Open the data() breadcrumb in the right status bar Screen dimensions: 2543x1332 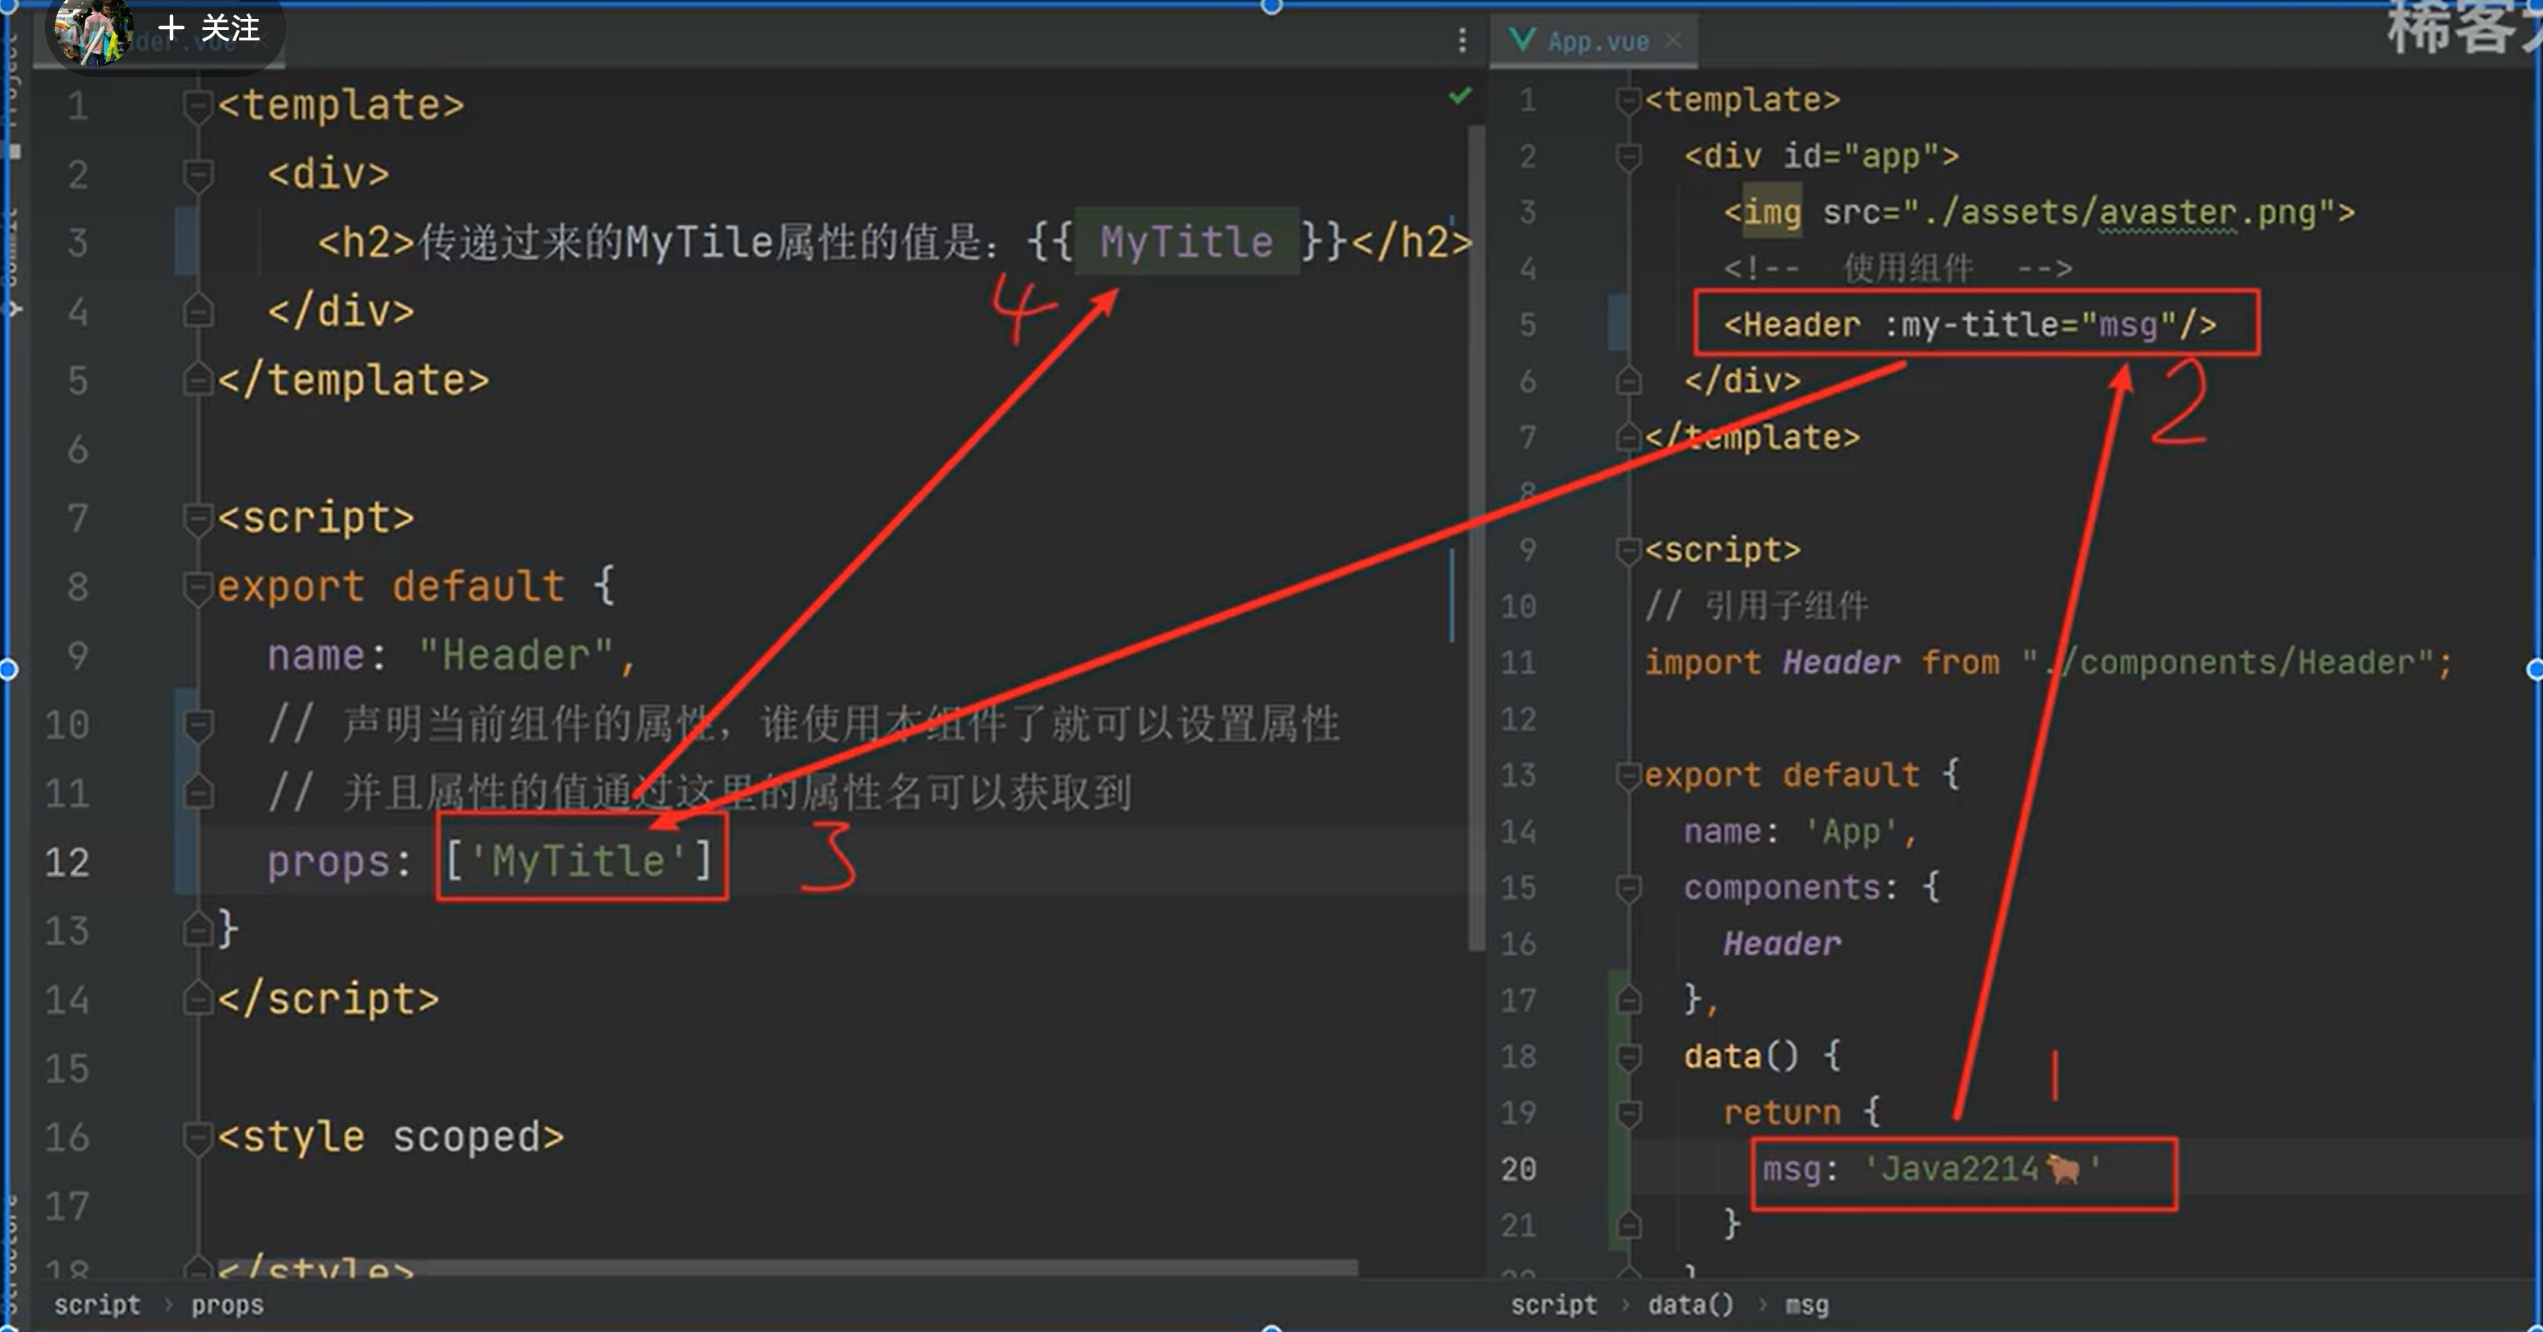(1690, 1305)
